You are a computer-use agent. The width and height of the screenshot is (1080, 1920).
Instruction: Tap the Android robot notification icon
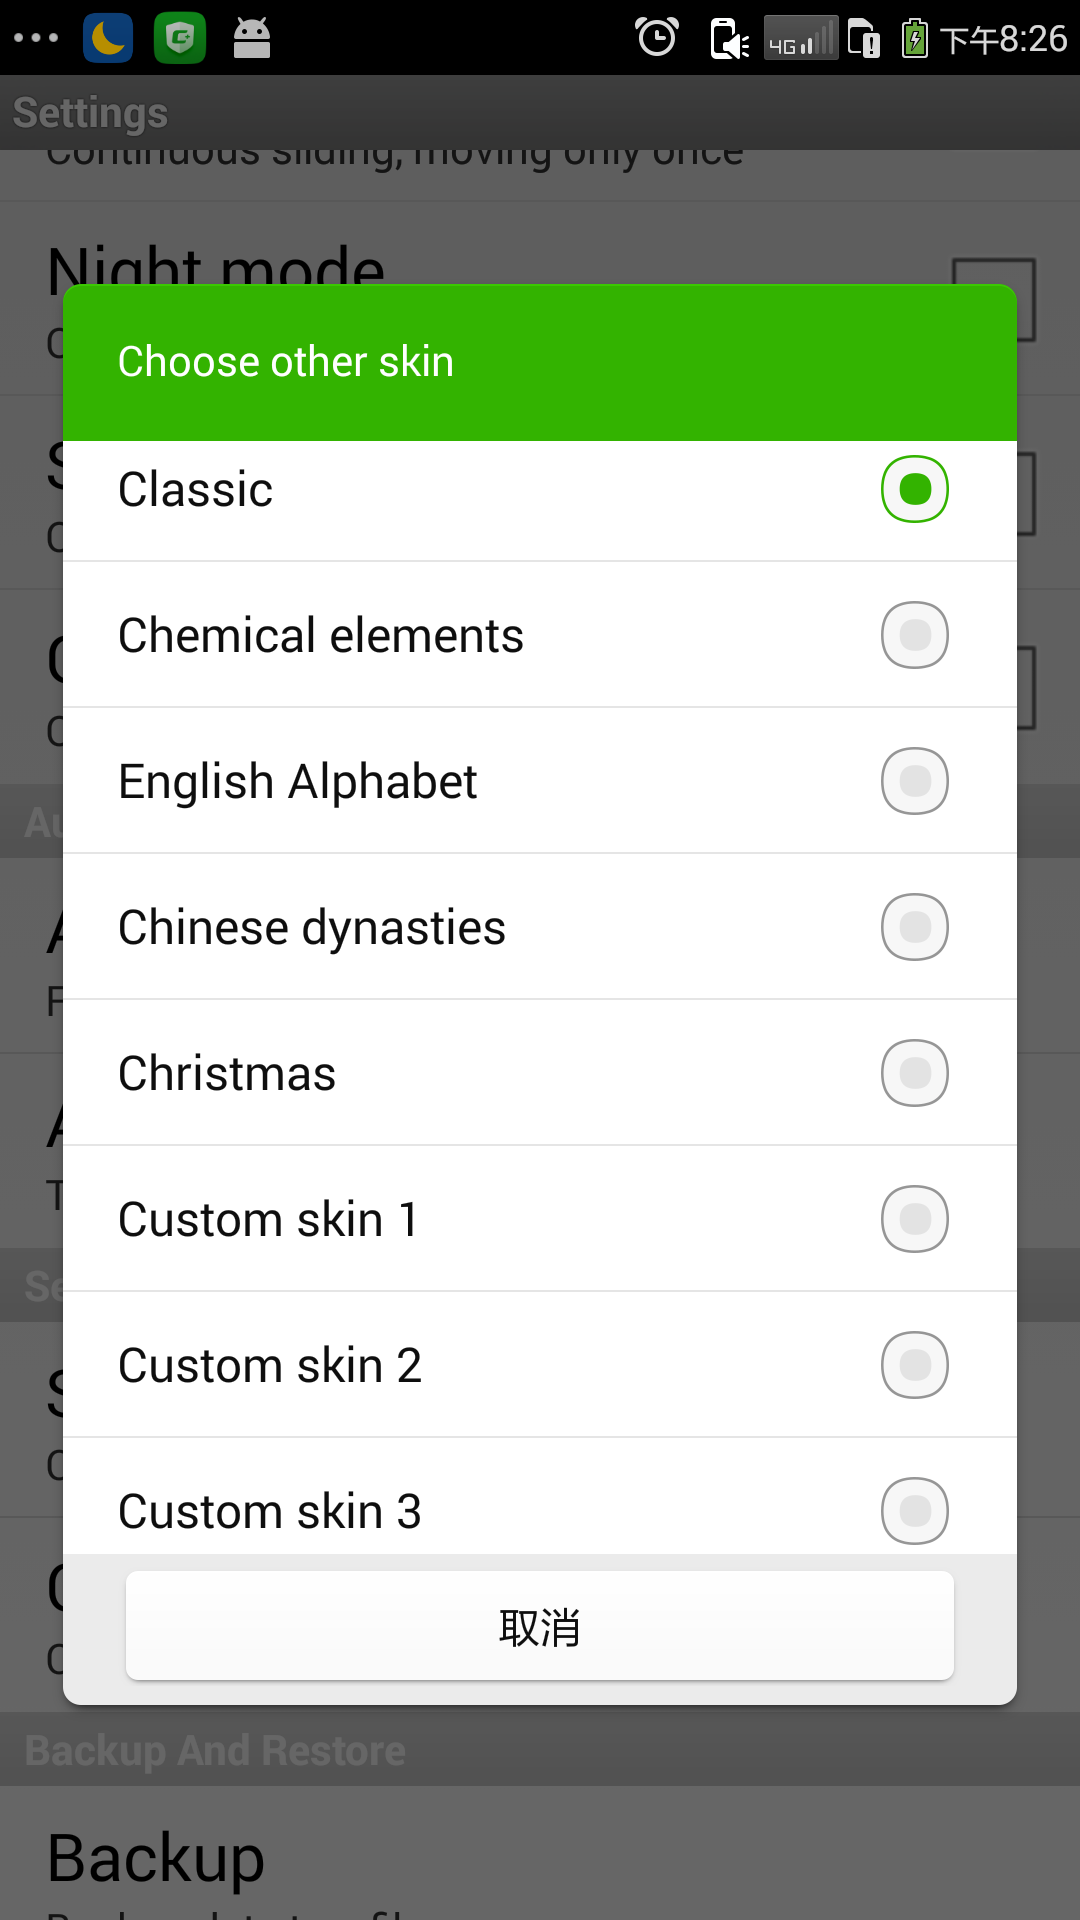click(252, 38)
